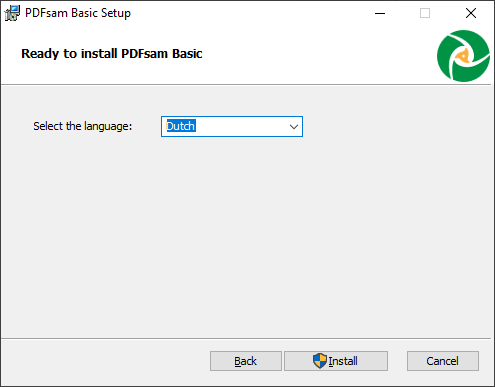Click the "PDFsam Basic Setup" title bar text
Image resolution: width=495 pixels, height=387 pixels.
[78, 13]
